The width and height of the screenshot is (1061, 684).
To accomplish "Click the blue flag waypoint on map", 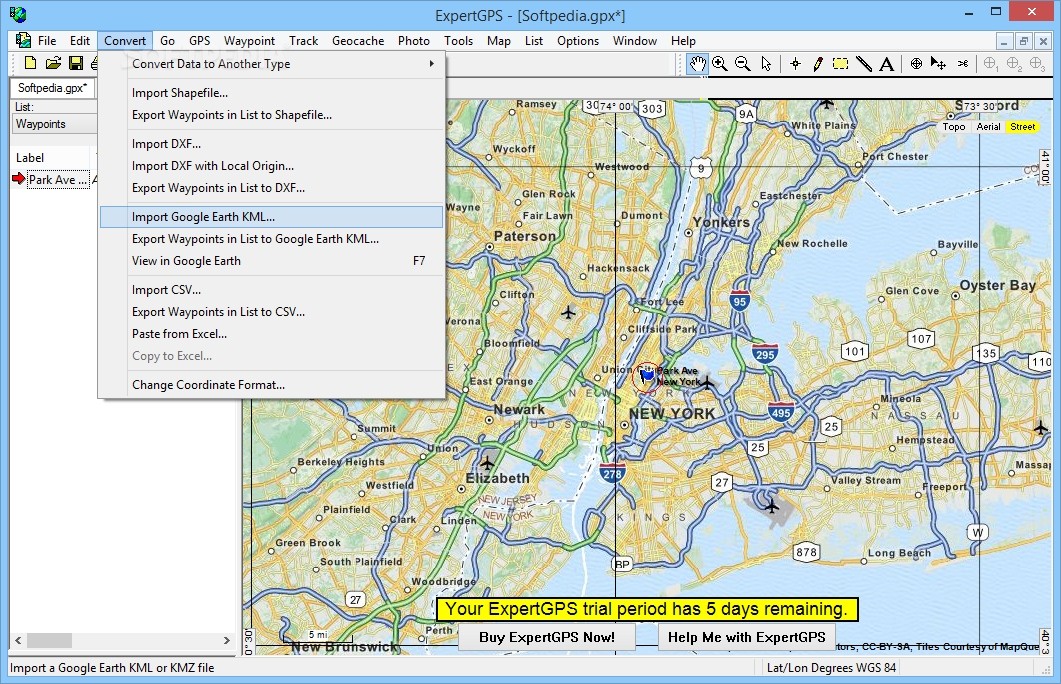I will click(648, 374).
